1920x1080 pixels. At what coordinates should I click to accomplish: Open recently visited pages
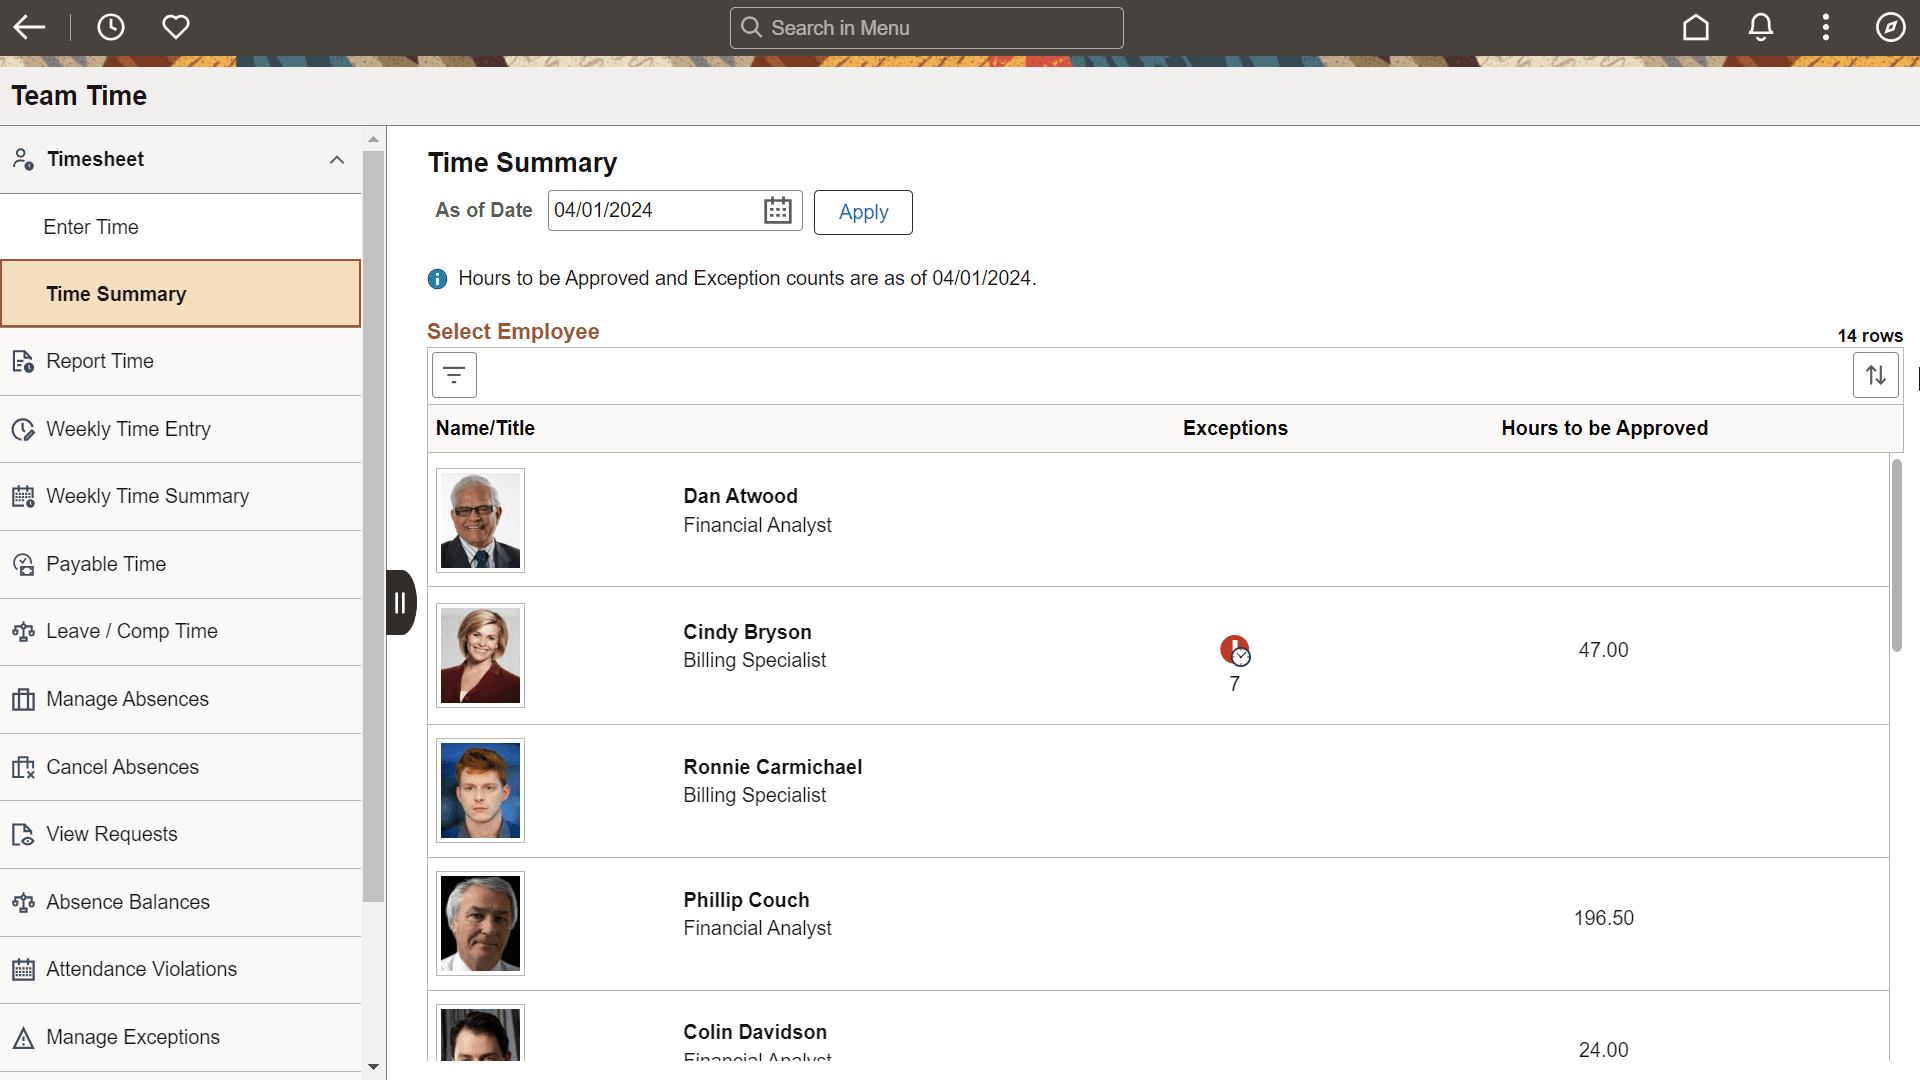[110, 27]
